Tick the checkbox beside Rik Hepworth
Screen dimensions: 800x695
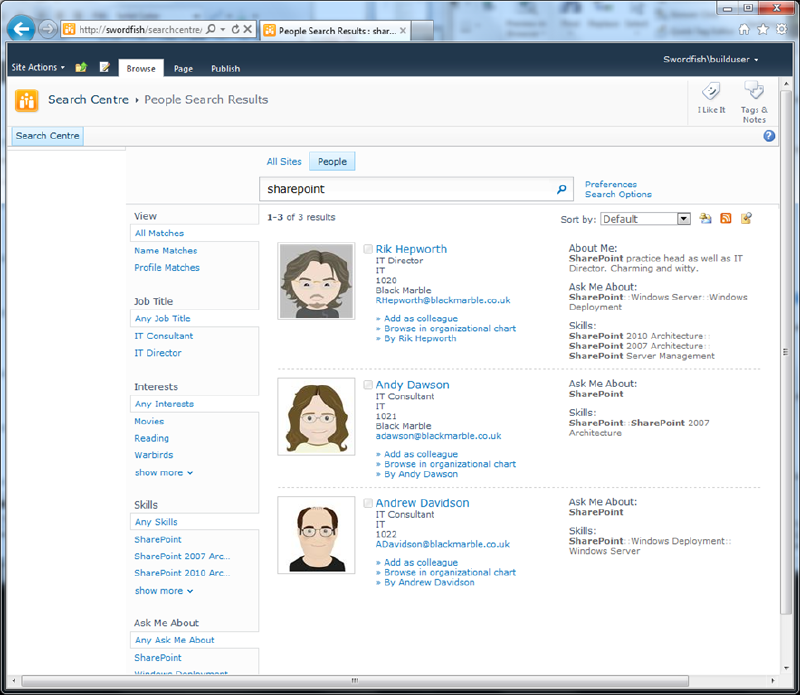point(368,249)
